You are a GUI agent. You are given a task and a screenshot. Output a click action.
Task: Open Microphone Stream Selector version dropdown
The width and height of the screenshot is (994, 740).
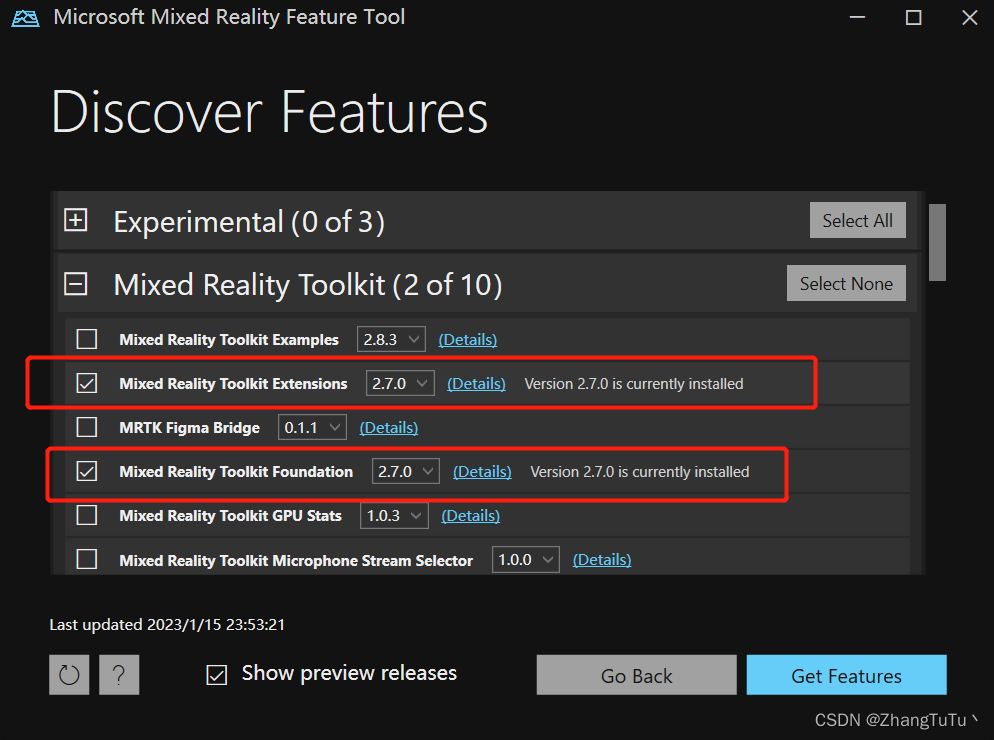(525, 559)
